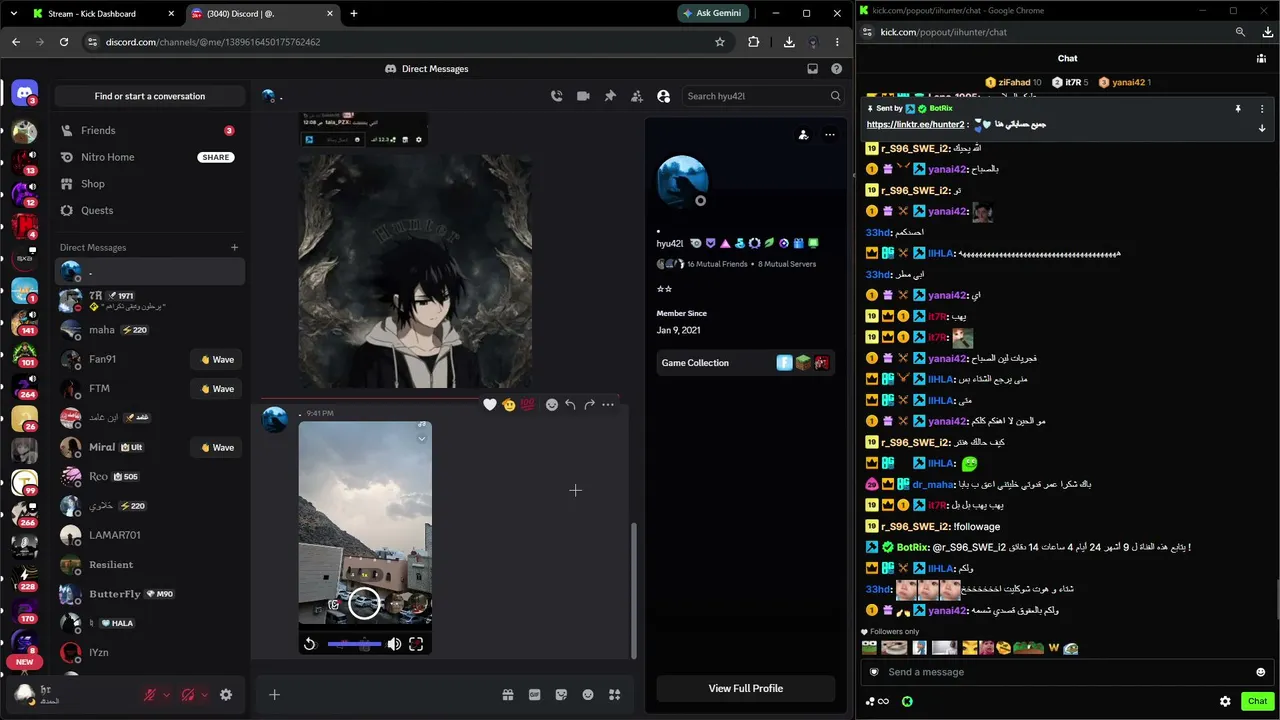This screenshot has height=720, width=1280.
Task: Wave at FTM in the DM list
Action: point(217,389)
